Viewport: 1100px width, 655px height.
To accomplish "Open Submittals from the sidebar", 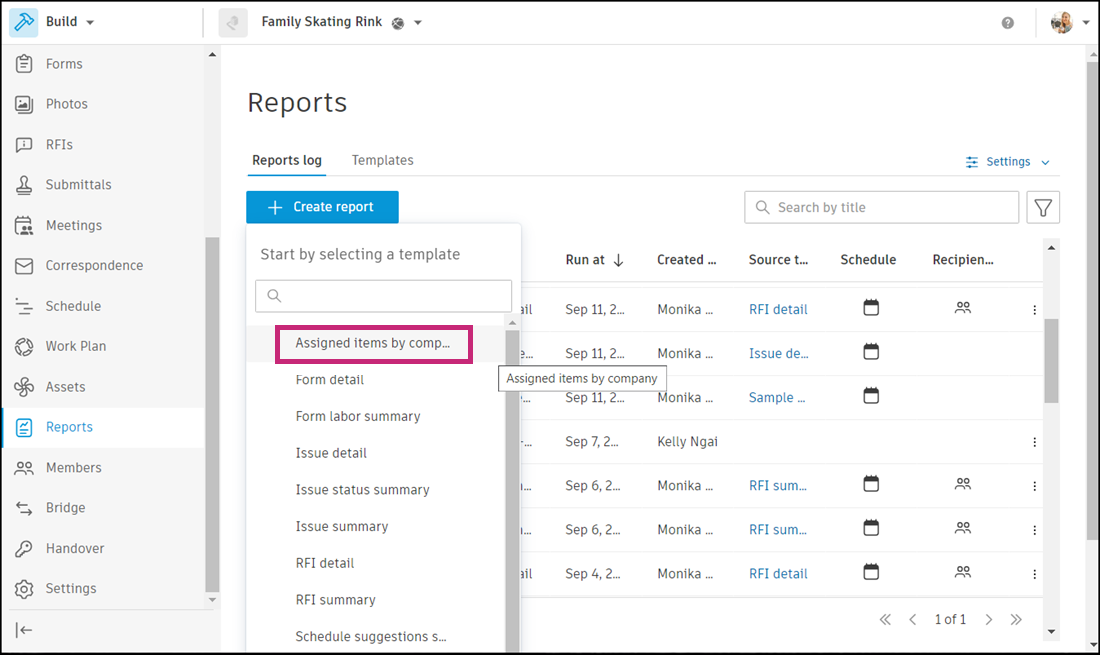I will [x=78, y=185].
